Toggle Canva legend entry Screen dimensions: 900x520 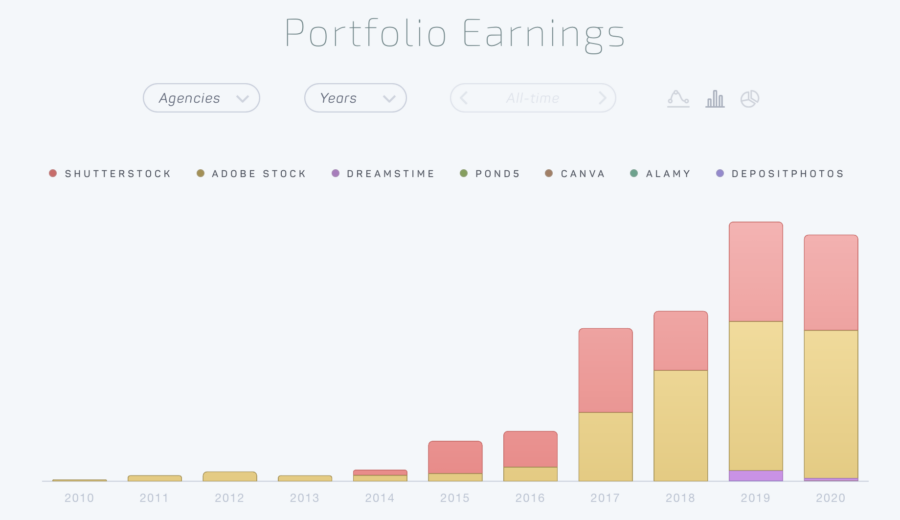tap(575, 173)
